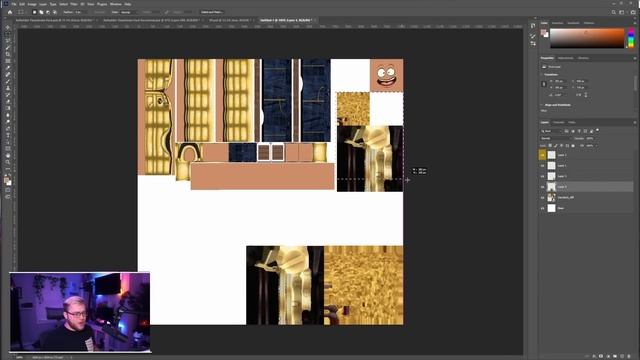Screen dimensions: 640x360
Task: Click the create new layer icon
Action: [x=622, y=356]
